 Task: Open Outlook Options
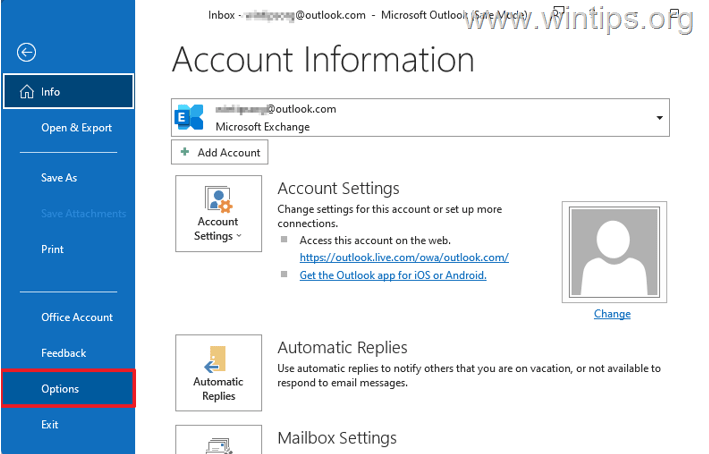(x=68, y=389)
